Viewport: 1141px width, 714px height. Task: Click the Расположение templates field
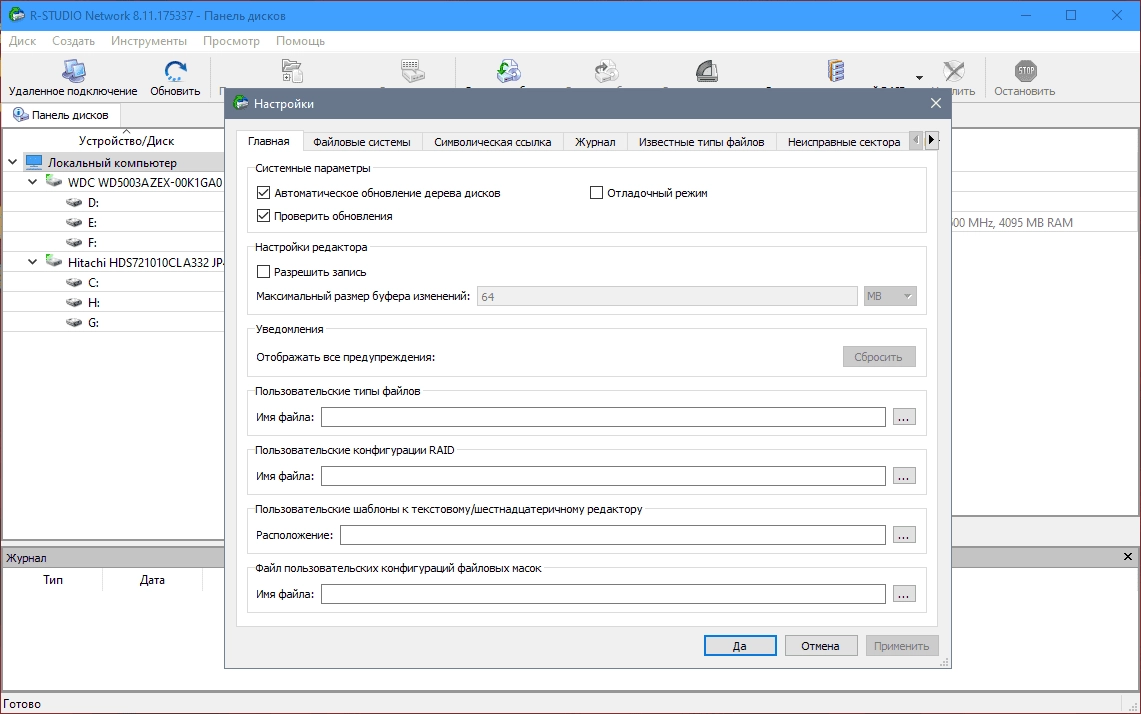(612, 535)
